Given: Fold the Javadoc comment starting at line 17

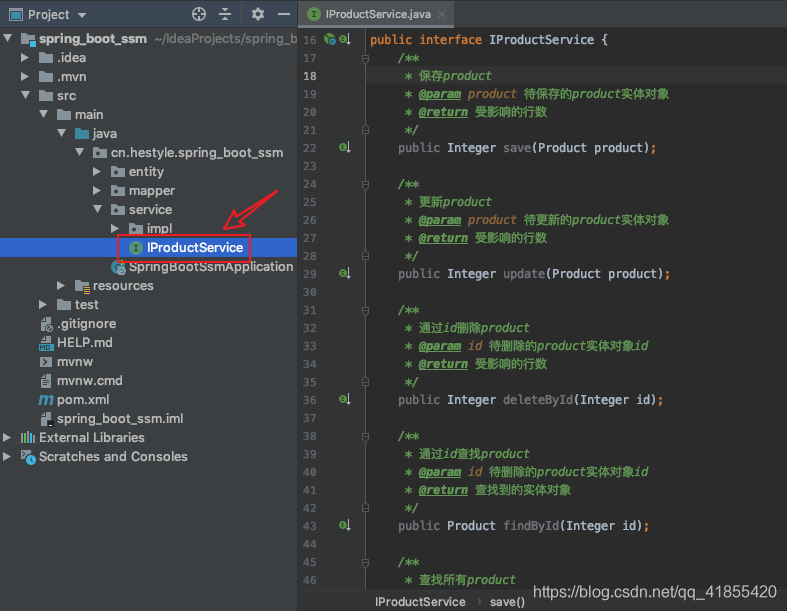Looking at the screenshot, I should 365,59.
